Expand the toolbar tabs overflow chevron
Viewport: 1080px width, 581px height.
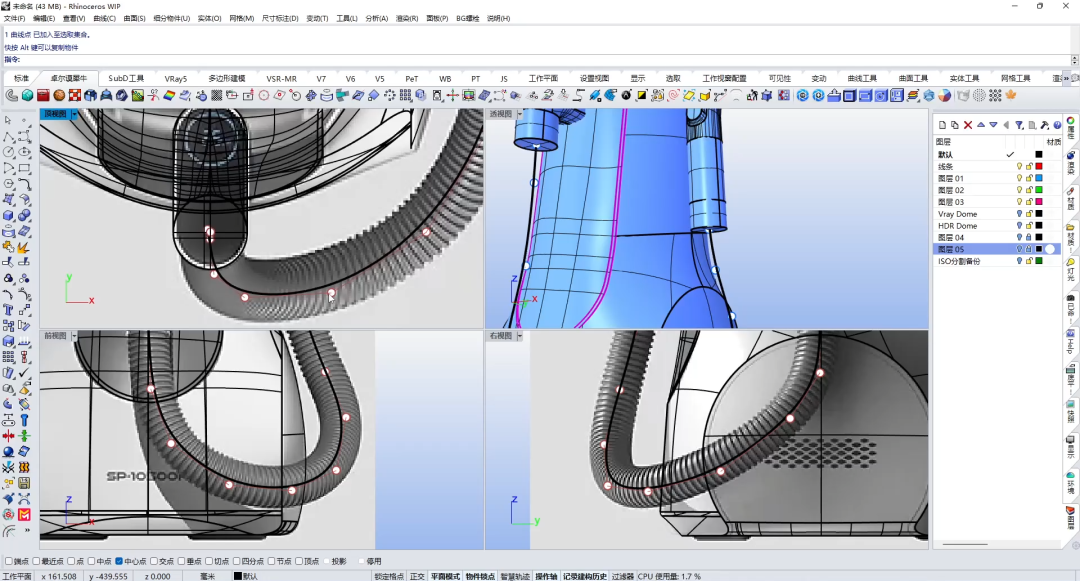1066,78
